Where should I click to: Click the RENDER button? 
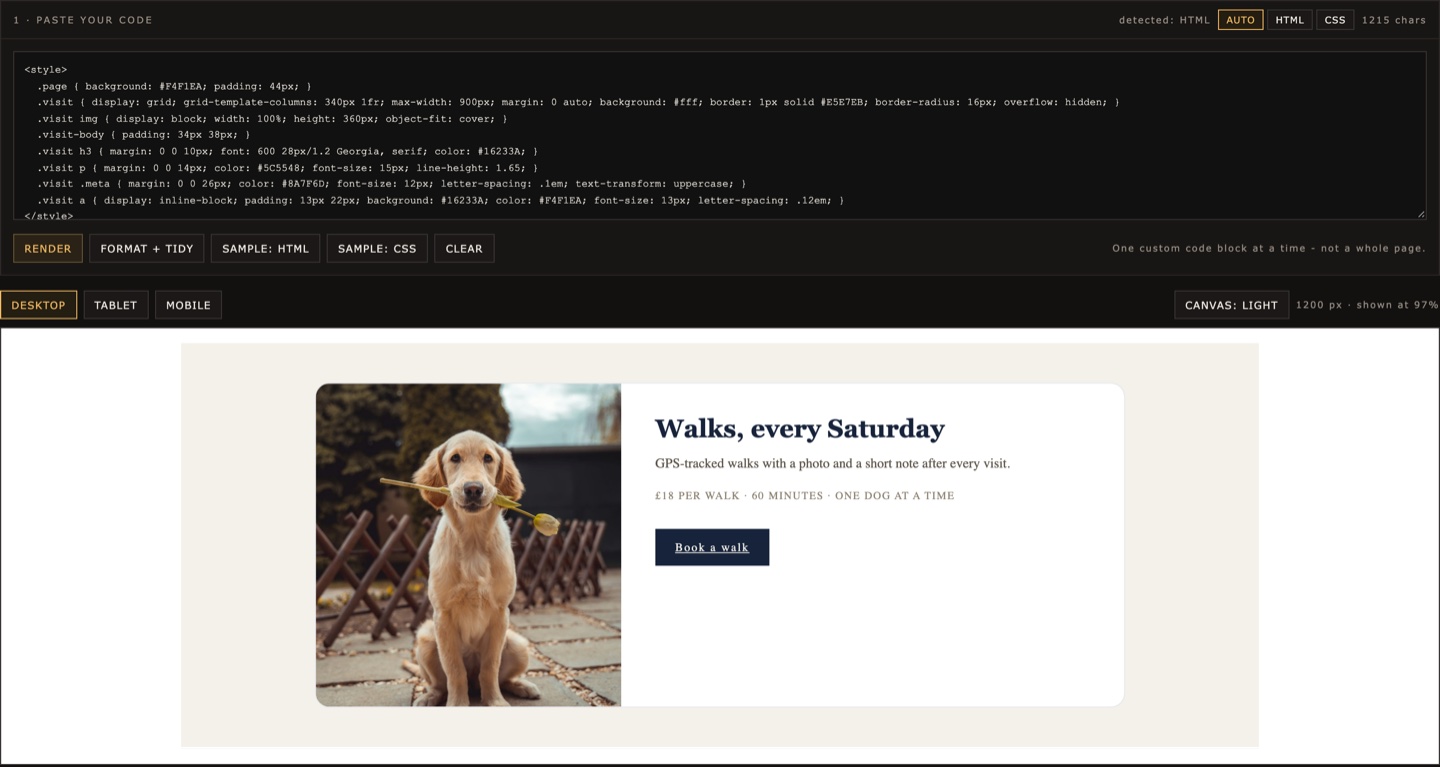click(x=48, y=248)
